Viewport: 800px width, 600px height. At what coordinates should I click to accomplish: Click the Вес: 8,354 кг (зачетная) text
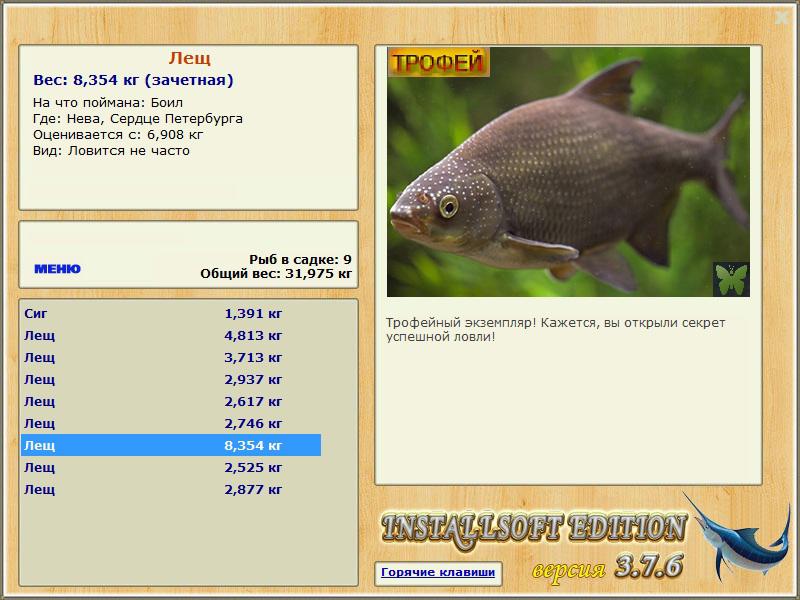pyautogui.click(x=133, y=80)
